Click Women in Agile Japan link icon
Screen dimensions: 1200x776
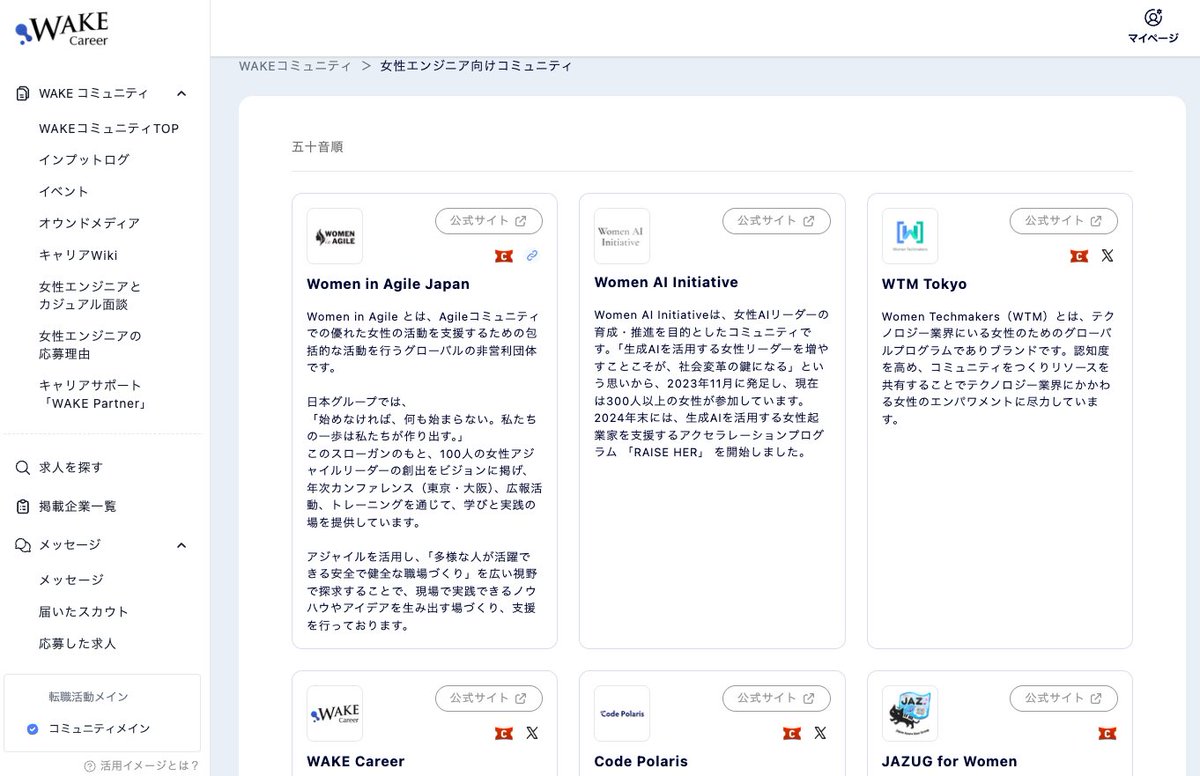532,256
